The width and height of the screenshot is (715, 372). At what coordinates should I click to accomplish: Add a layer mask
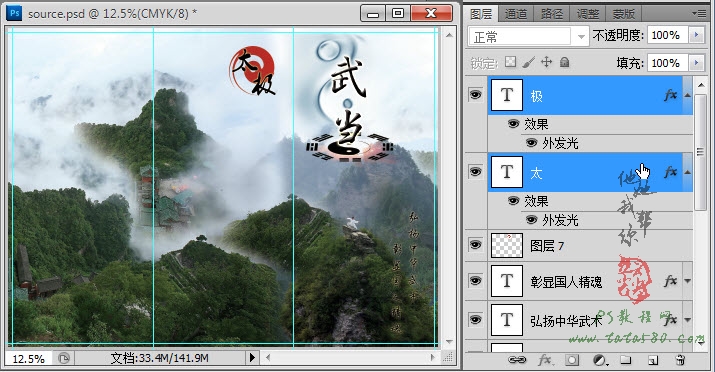click(x=572, y=360)
